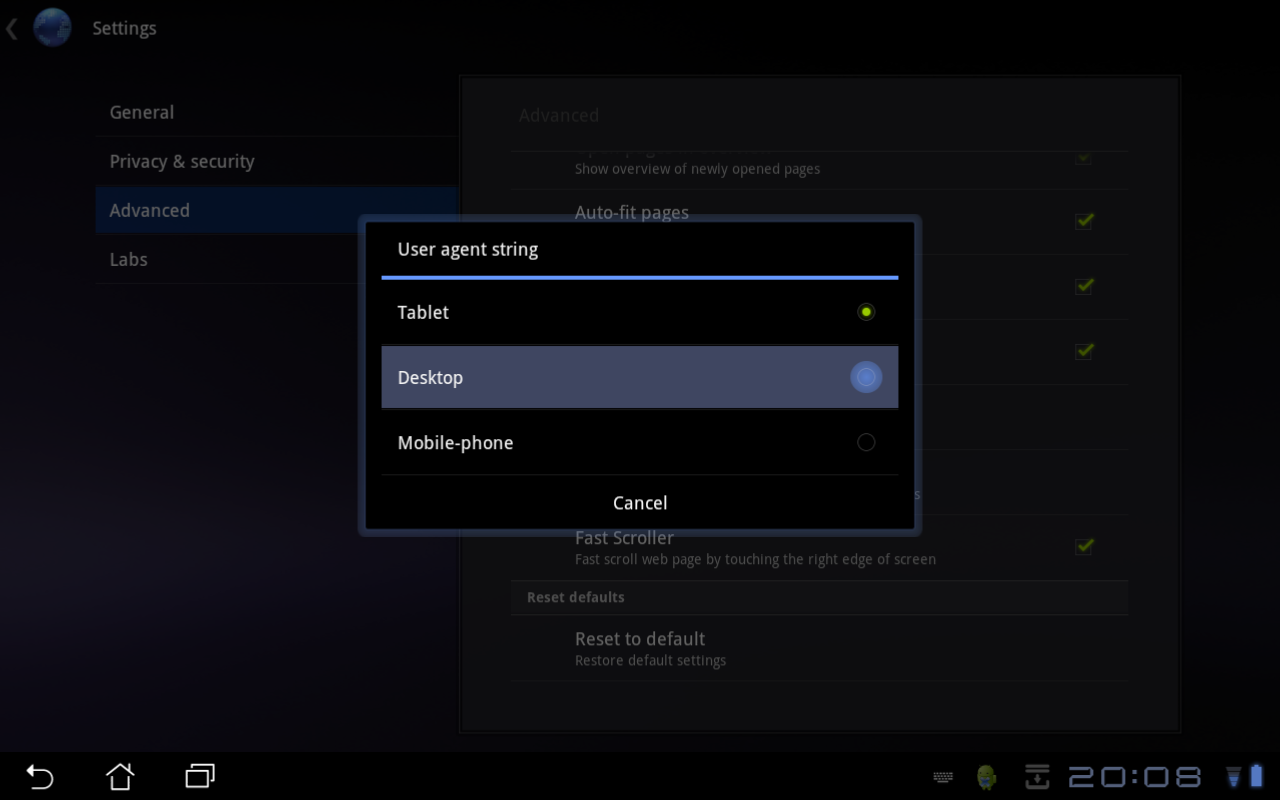Switch to Privacy & security settings
This screenshot has width=1280, height=800.
point(182,161)
